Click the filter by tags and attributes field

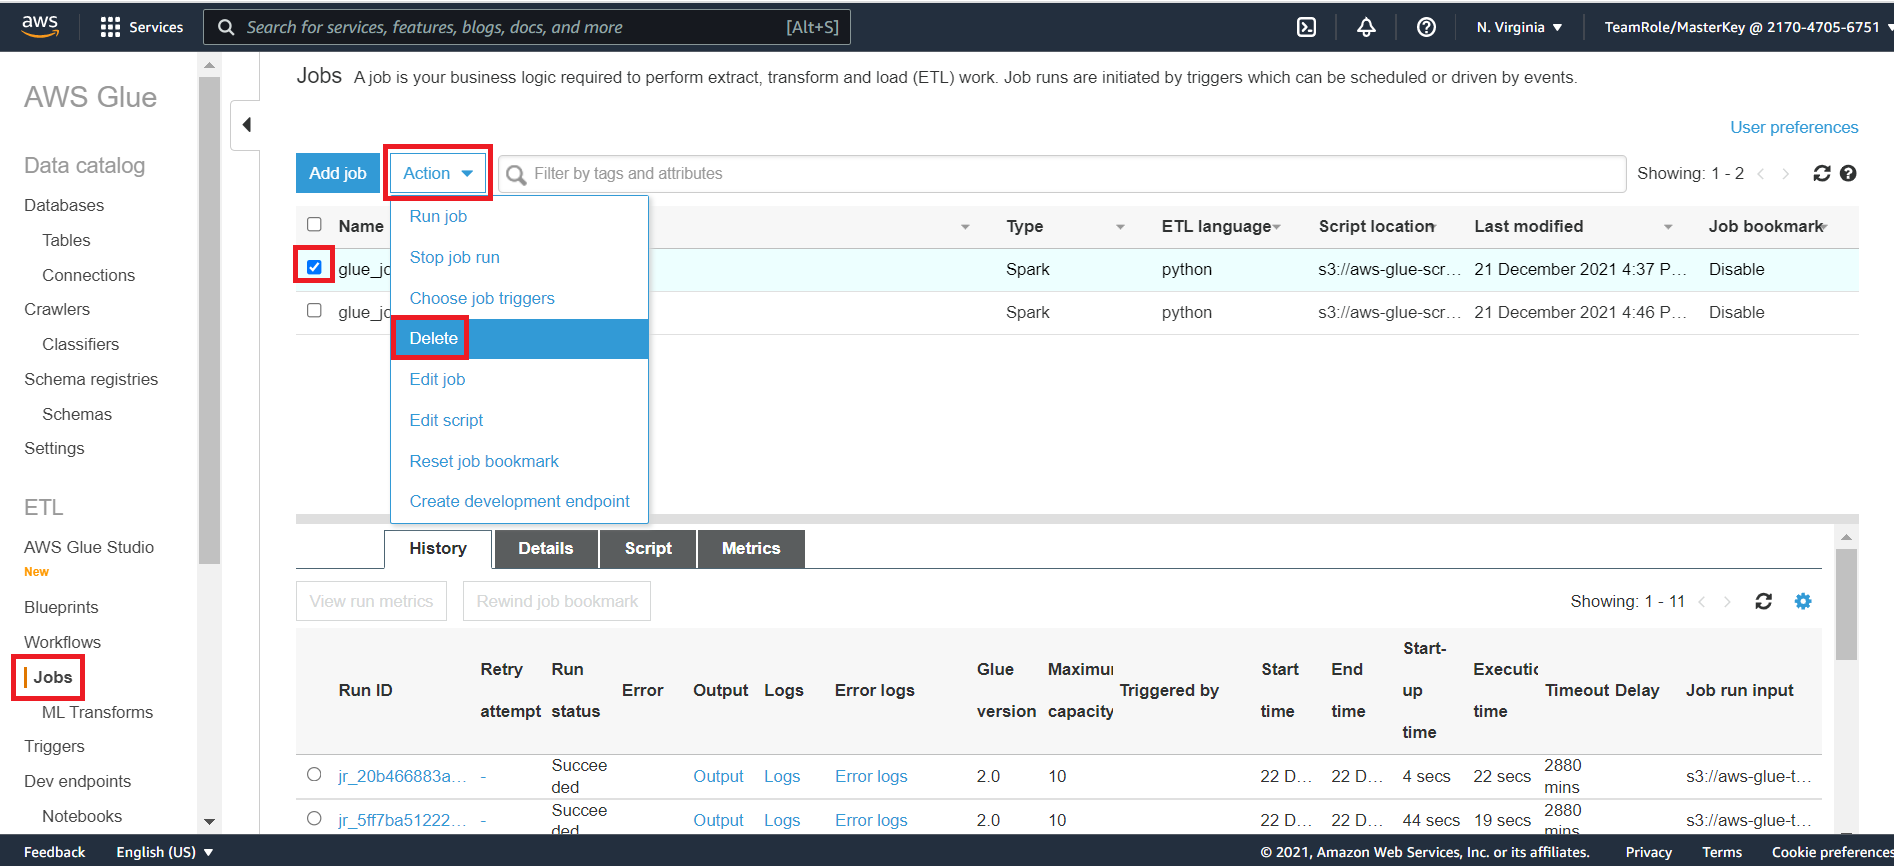tap(1062, 174)
